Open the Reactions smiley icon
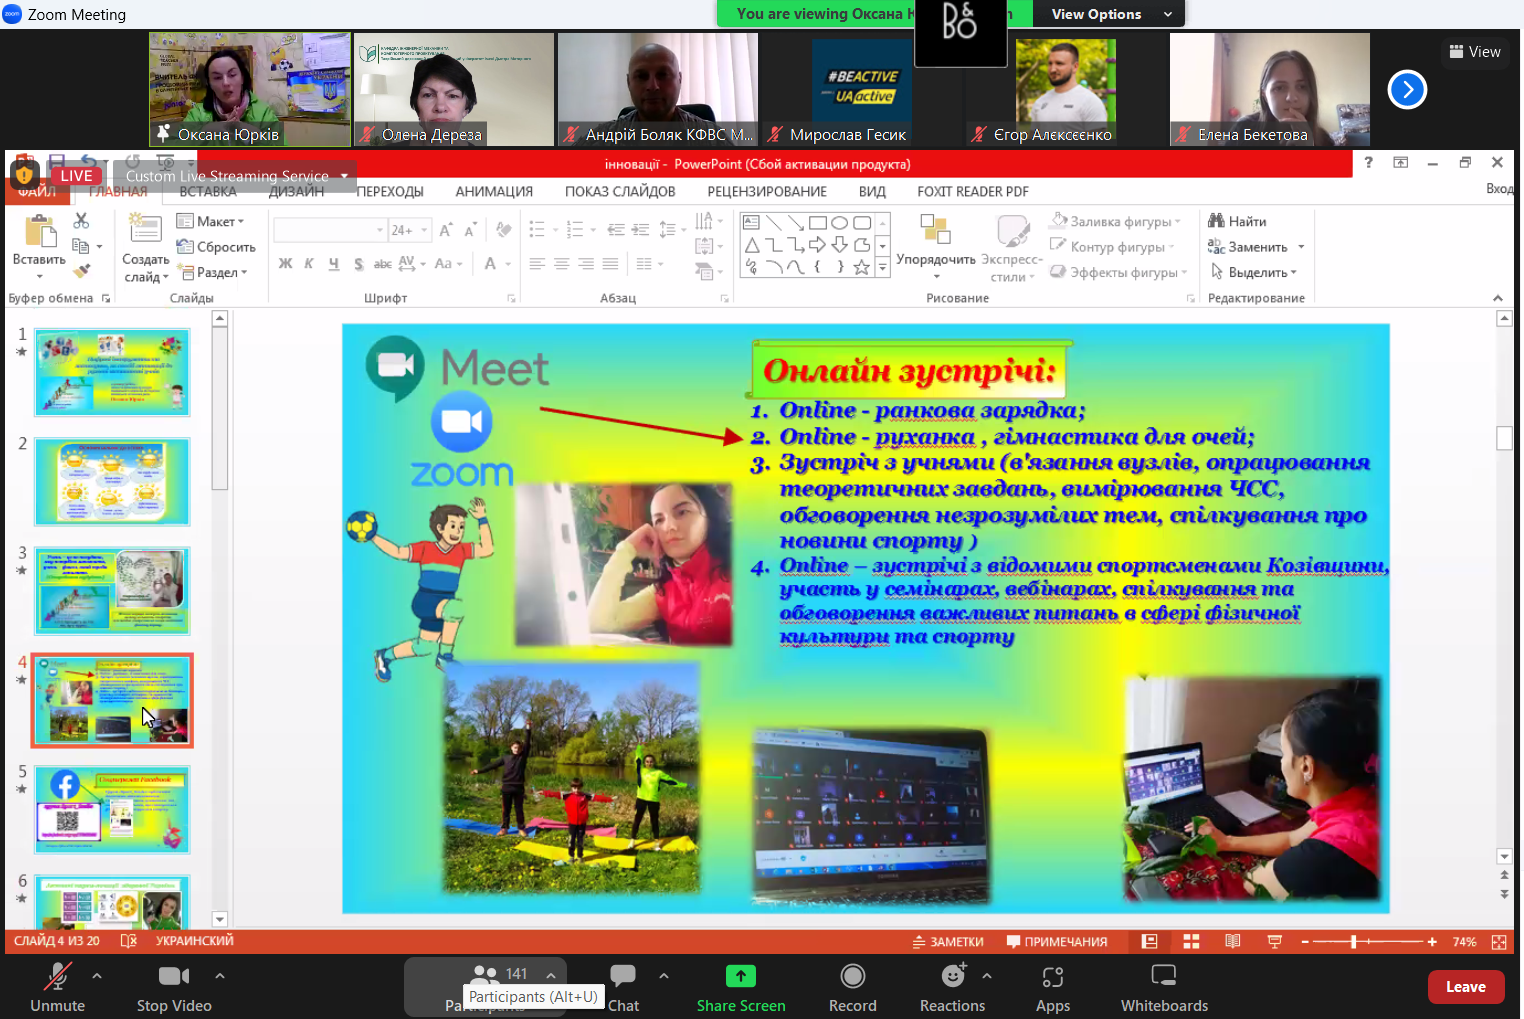This screenshot has width=1524, height=1019. click(953, 976)
